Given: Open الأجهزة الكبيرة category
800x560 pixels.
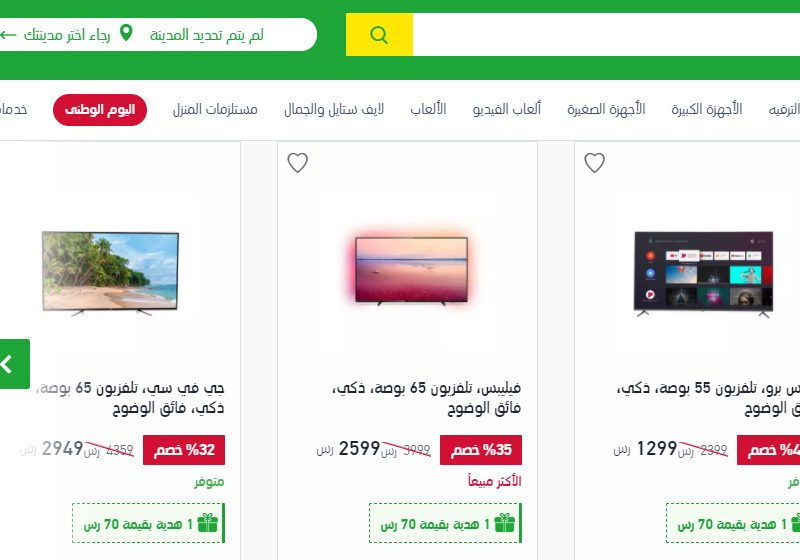Looking at the screenshot, I should tap(707, 109).
